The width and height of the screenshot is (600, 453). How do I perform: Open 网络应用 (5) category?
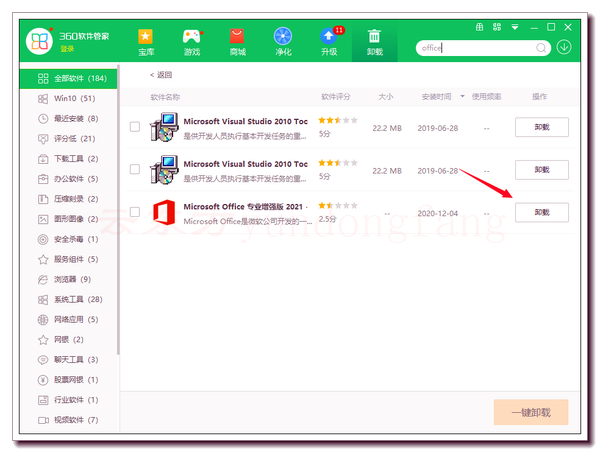click(68, 319)
